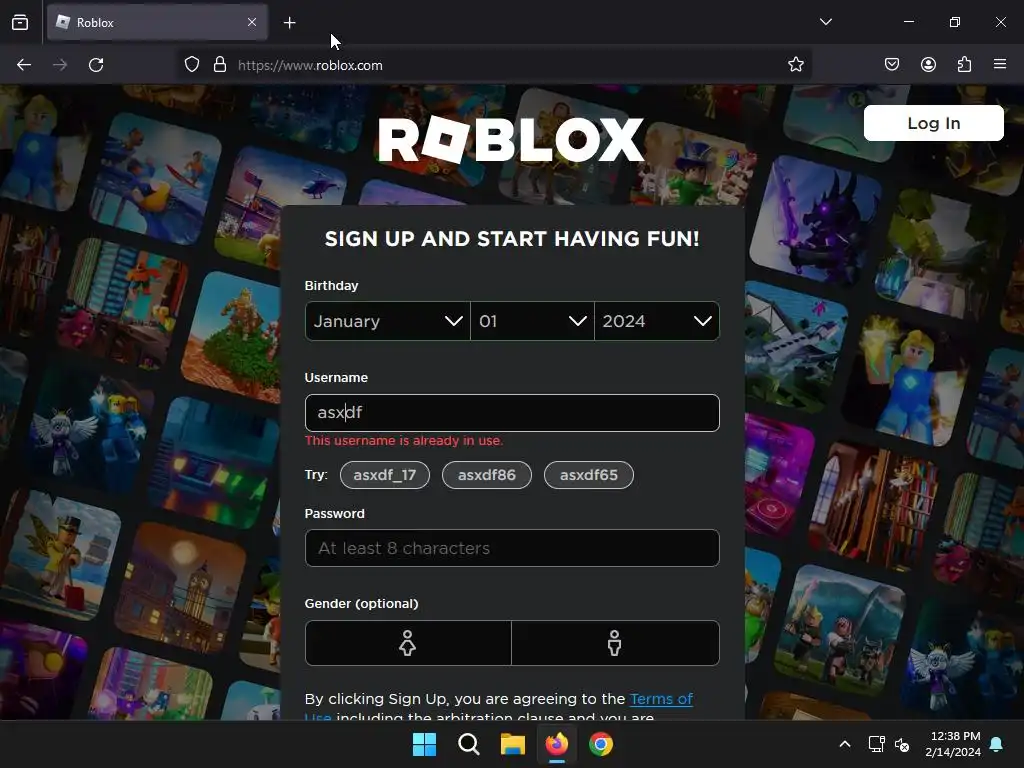
Task: Open muted volume tray icon
Action: tap(902, 744)
